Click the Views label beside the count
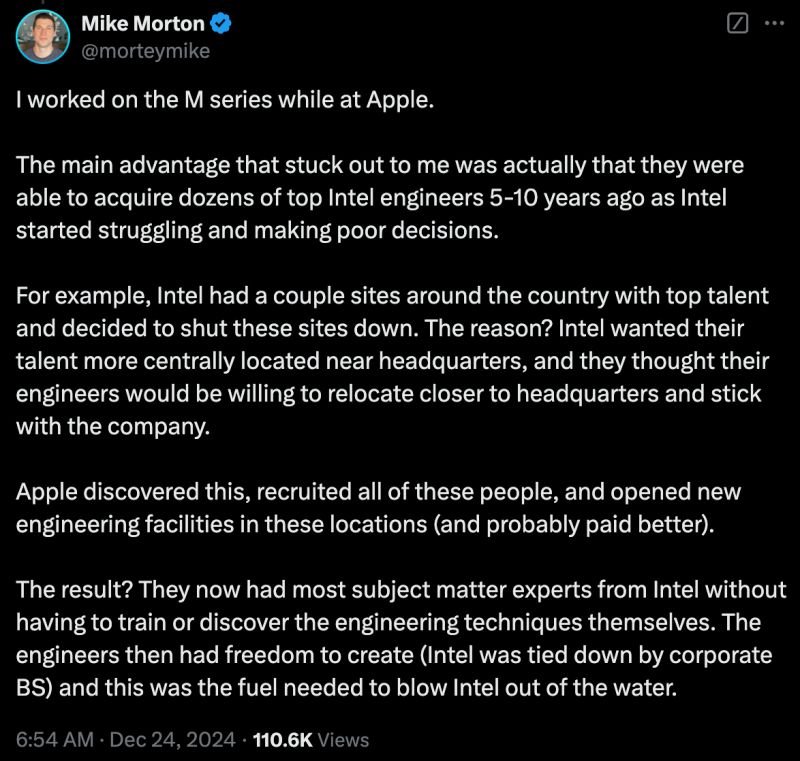 [343, 740]
